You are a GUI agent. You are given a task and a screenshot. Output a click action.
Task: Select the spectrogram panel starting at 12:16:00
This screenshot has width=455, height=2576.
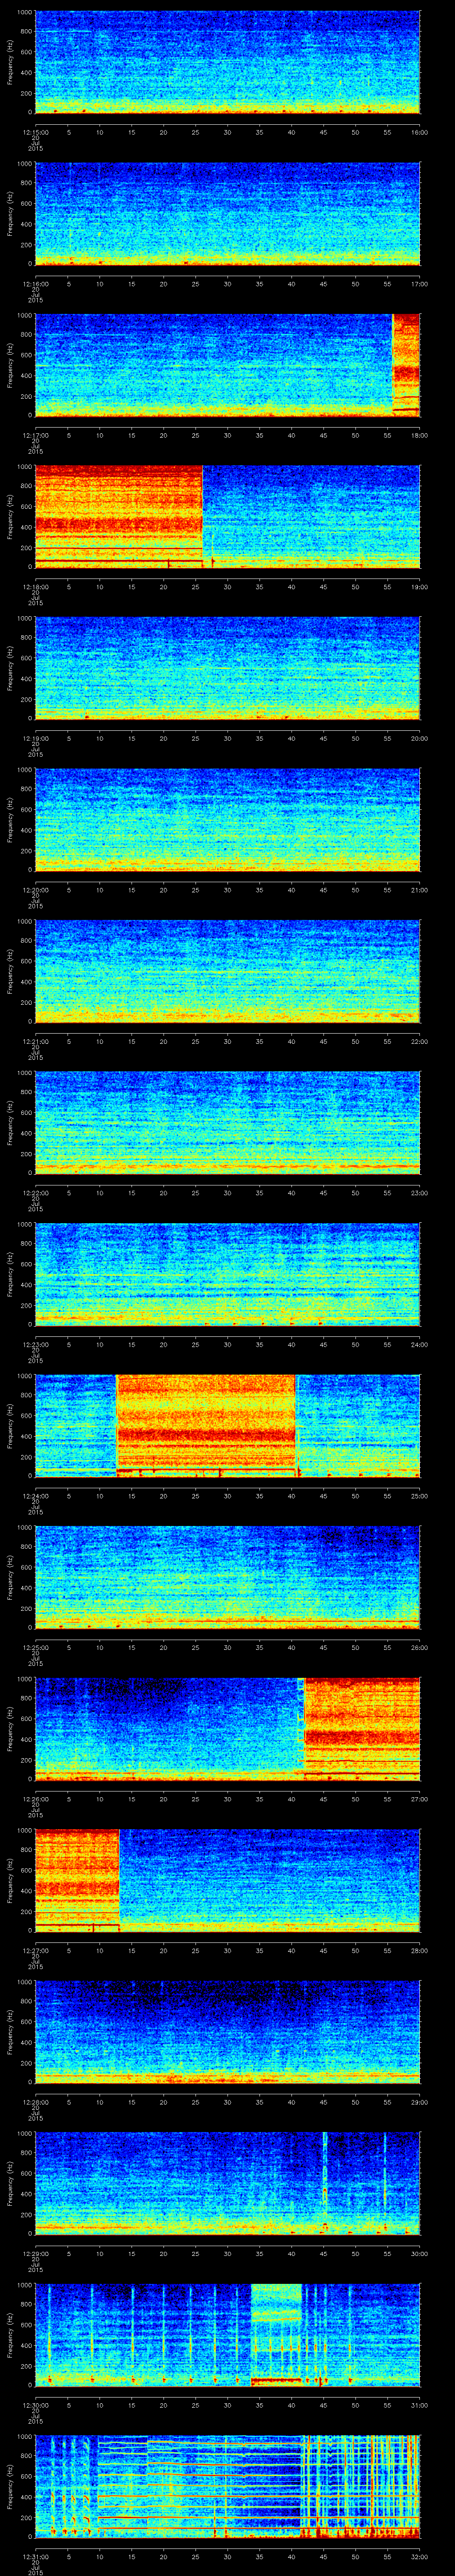point(227,214)
